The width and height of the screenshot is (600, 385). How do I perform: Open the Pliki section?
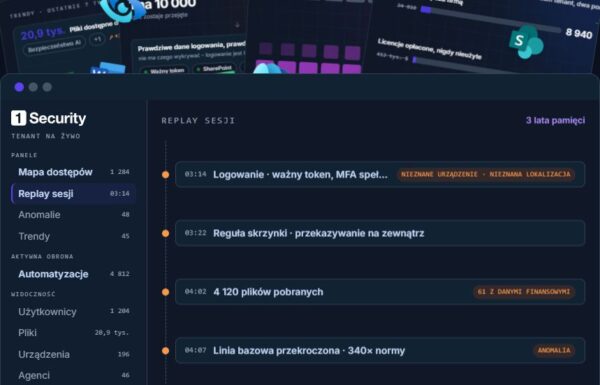(x=73, y=333)
